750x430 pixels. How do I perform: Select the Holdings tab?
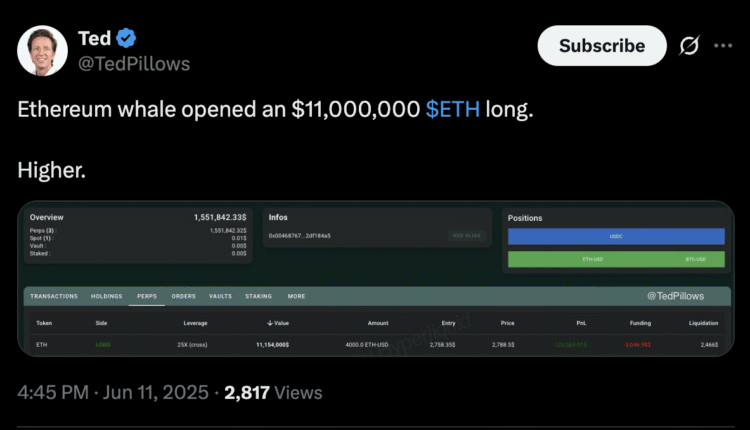click(x=107, y=296)
